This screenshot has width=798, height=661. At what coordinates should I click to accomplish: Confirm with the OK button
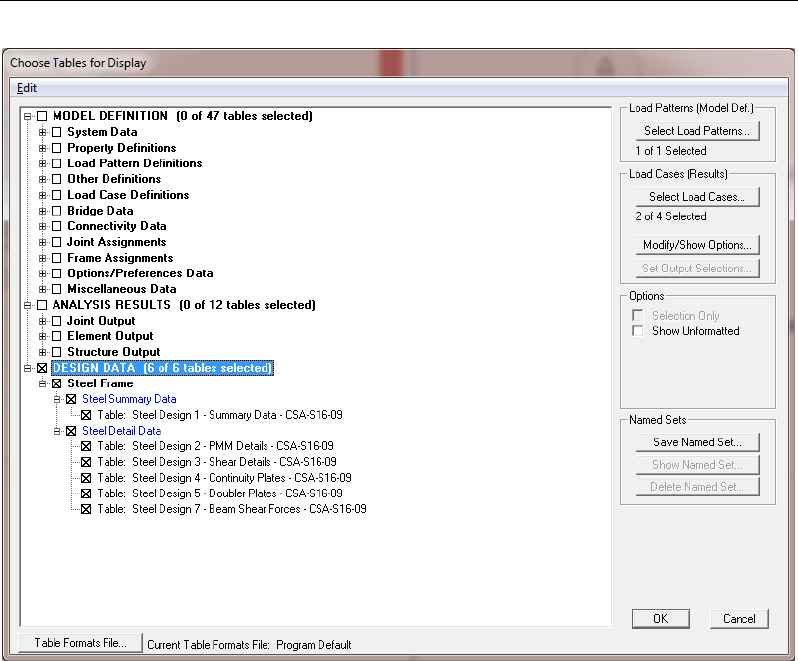coord(661,619)
